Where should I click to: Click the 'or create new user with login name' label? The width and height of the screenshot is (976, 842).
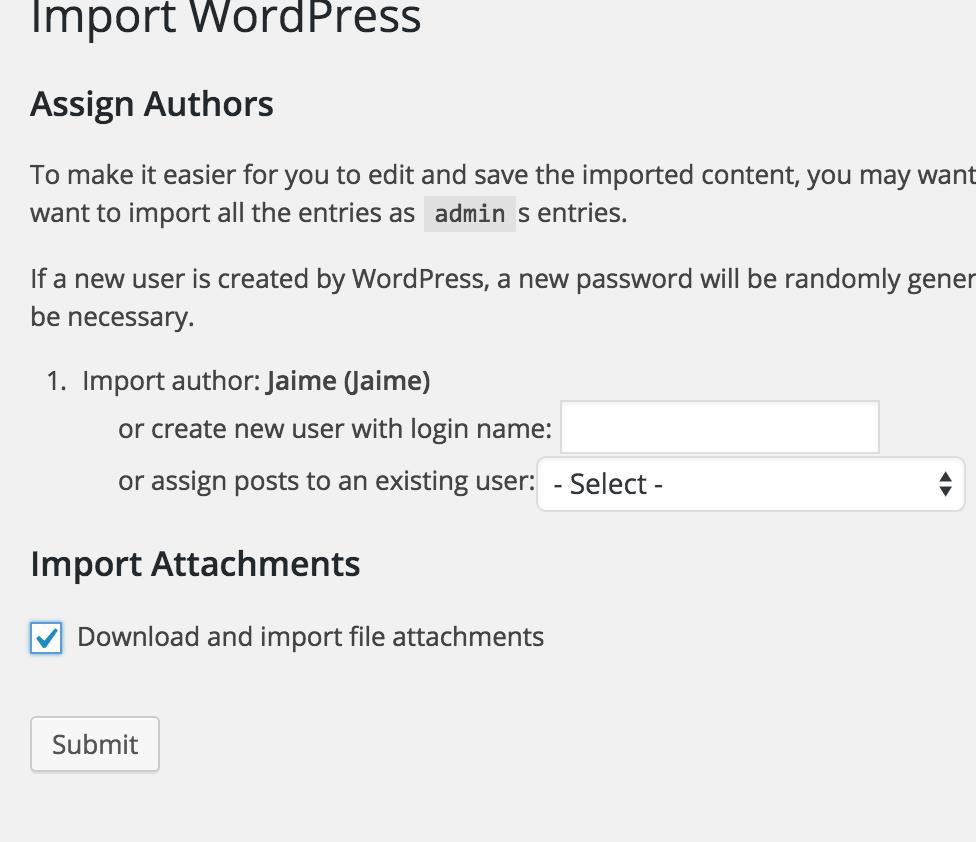point(334,429)
